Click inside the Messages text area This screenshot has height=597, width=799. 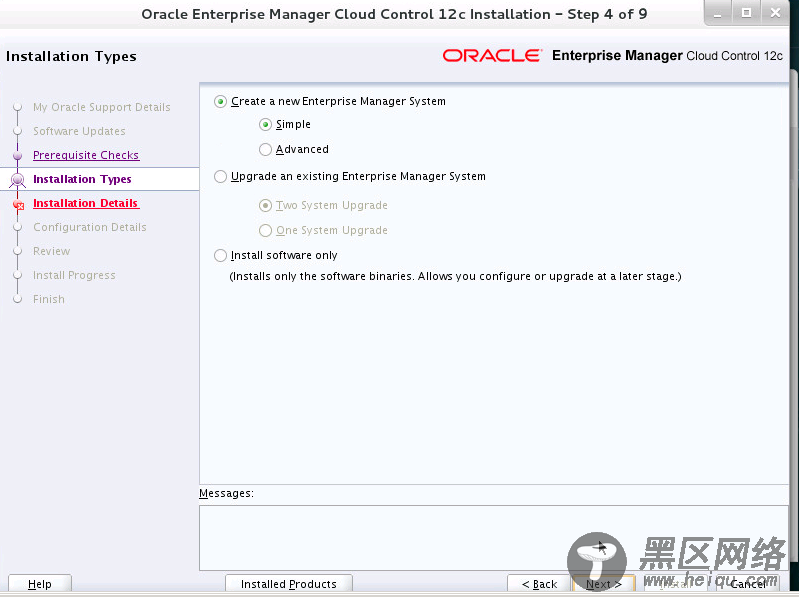tap(493, 538)
